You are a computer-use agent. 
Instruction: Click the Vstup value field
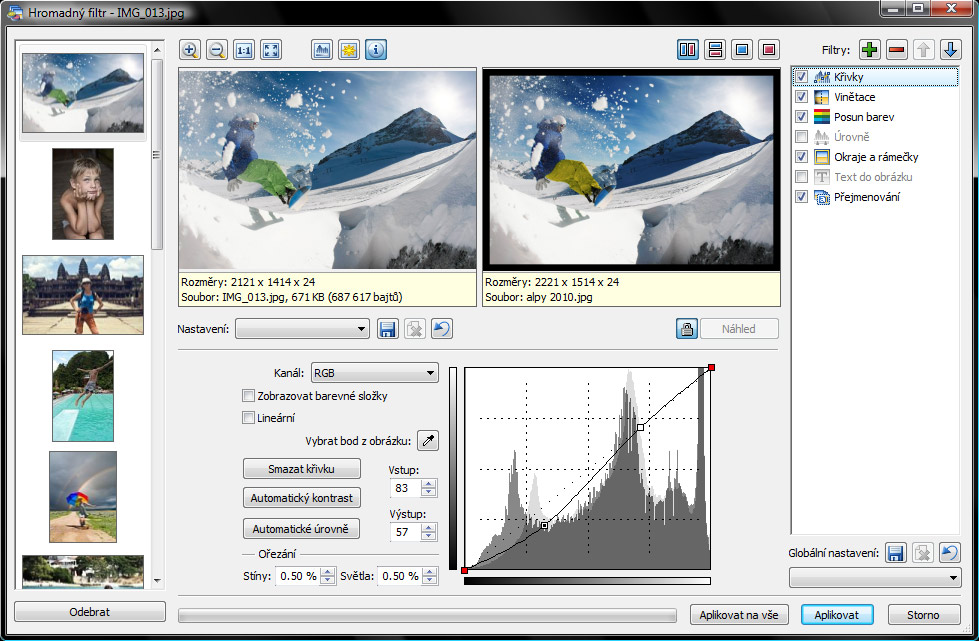[406, 488]
